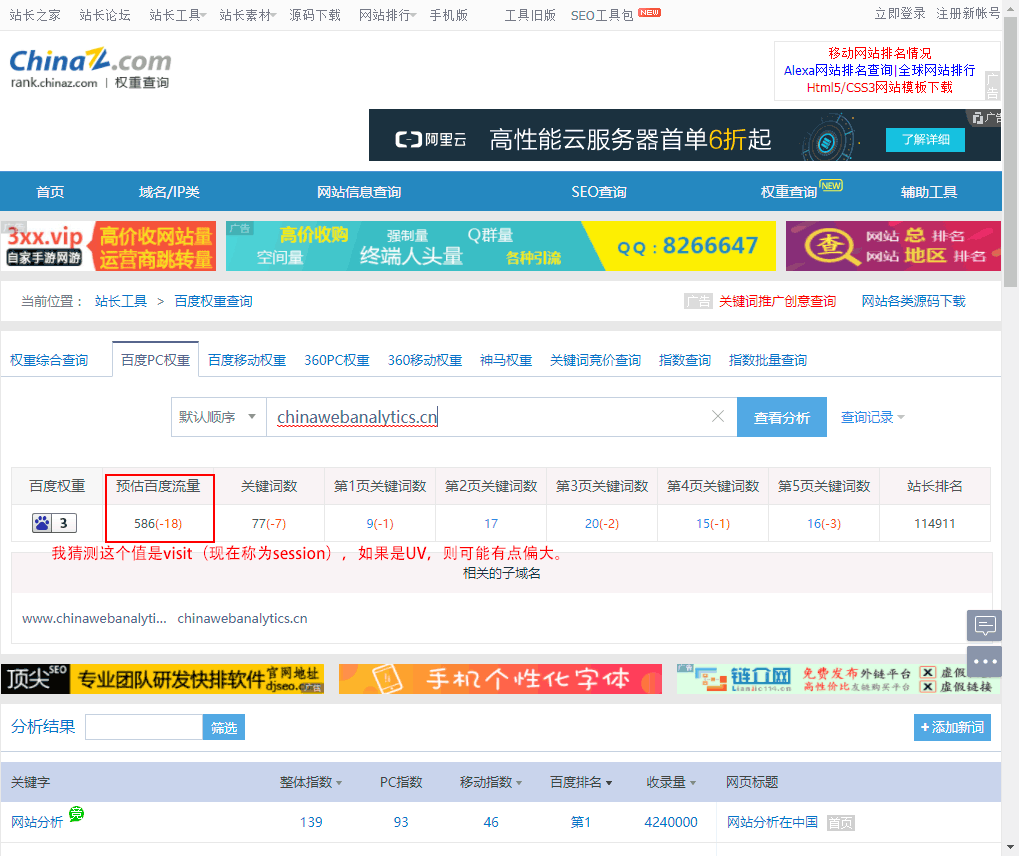The image size is (1019, 856).
Task: Click the 筛选 filter button
Action: [224, 728]
